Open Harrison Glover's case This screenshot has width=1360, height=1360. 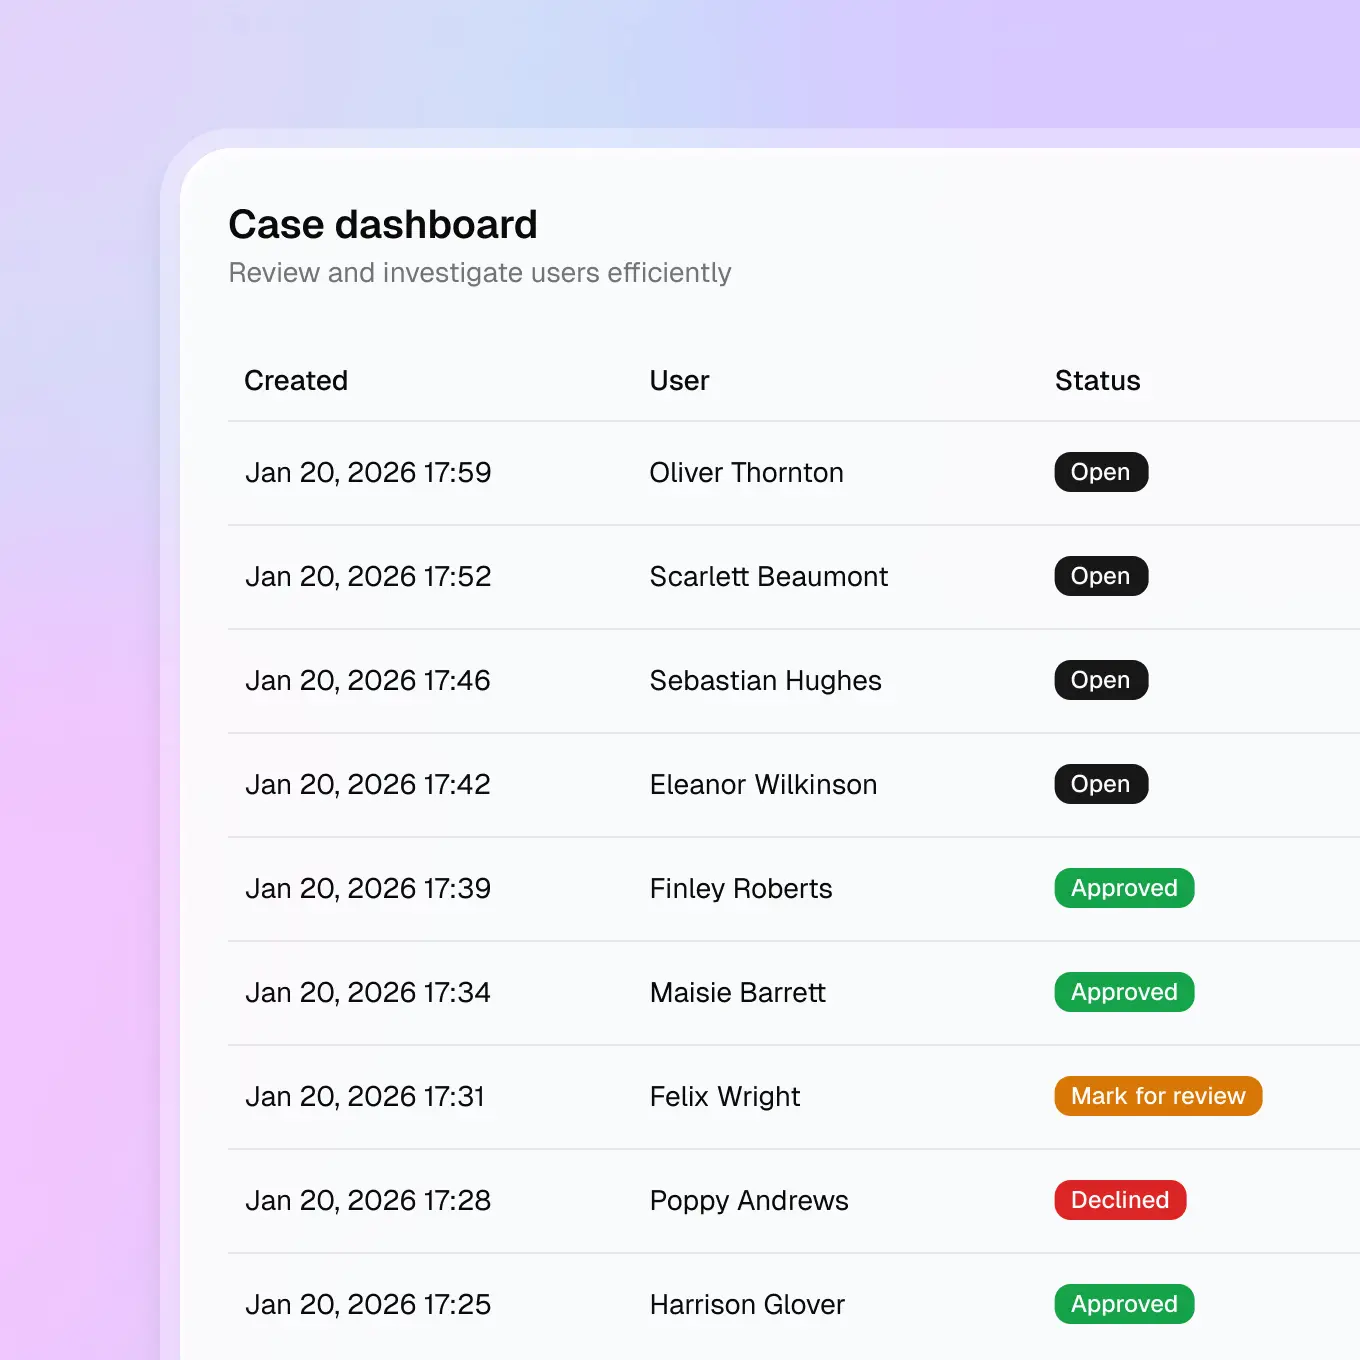click(x=747, y=1305)
